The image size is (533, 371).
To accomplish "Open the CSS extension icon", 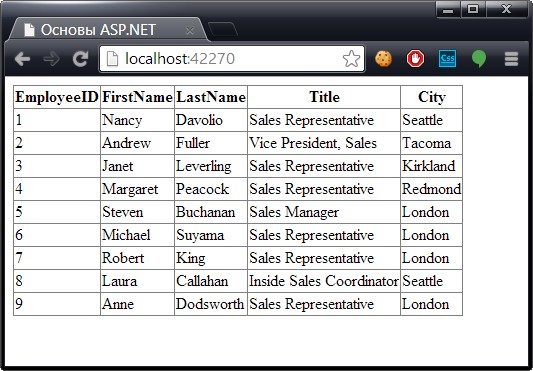I will [447, 58].
